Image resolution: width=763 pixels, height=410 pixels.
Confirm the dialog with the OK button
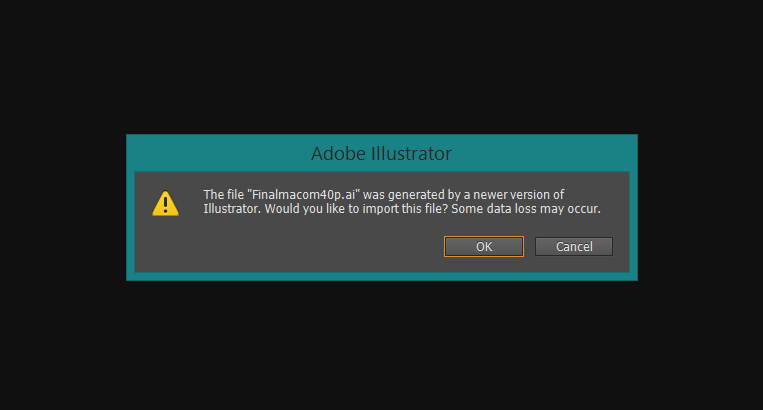click(x=484, y=246)
